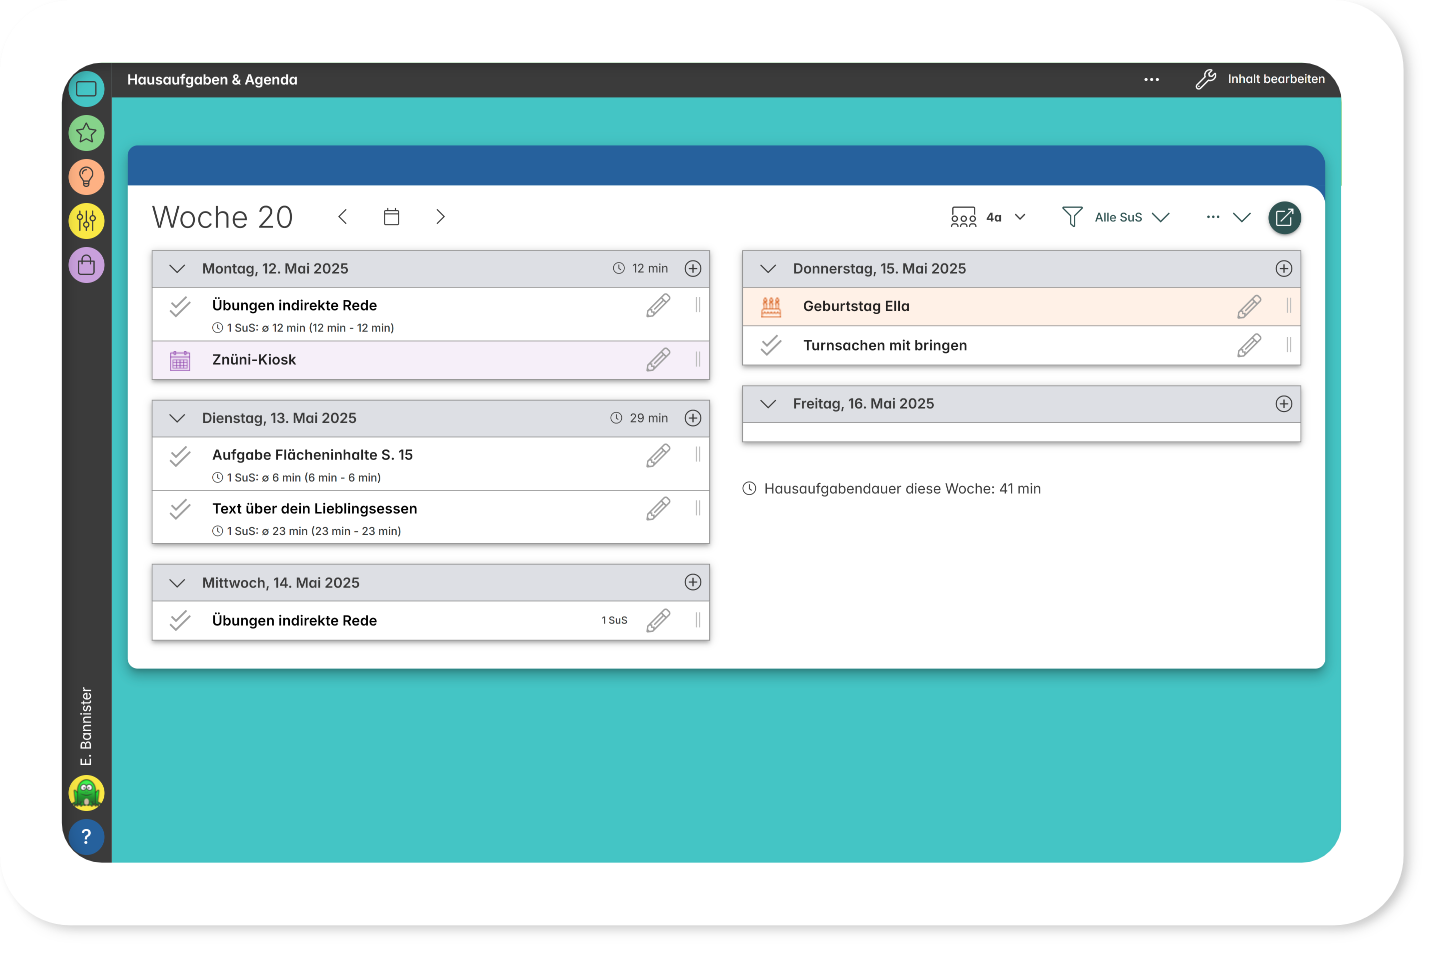Open the star favorites icon in sidebar

click(x=86, y=132)
